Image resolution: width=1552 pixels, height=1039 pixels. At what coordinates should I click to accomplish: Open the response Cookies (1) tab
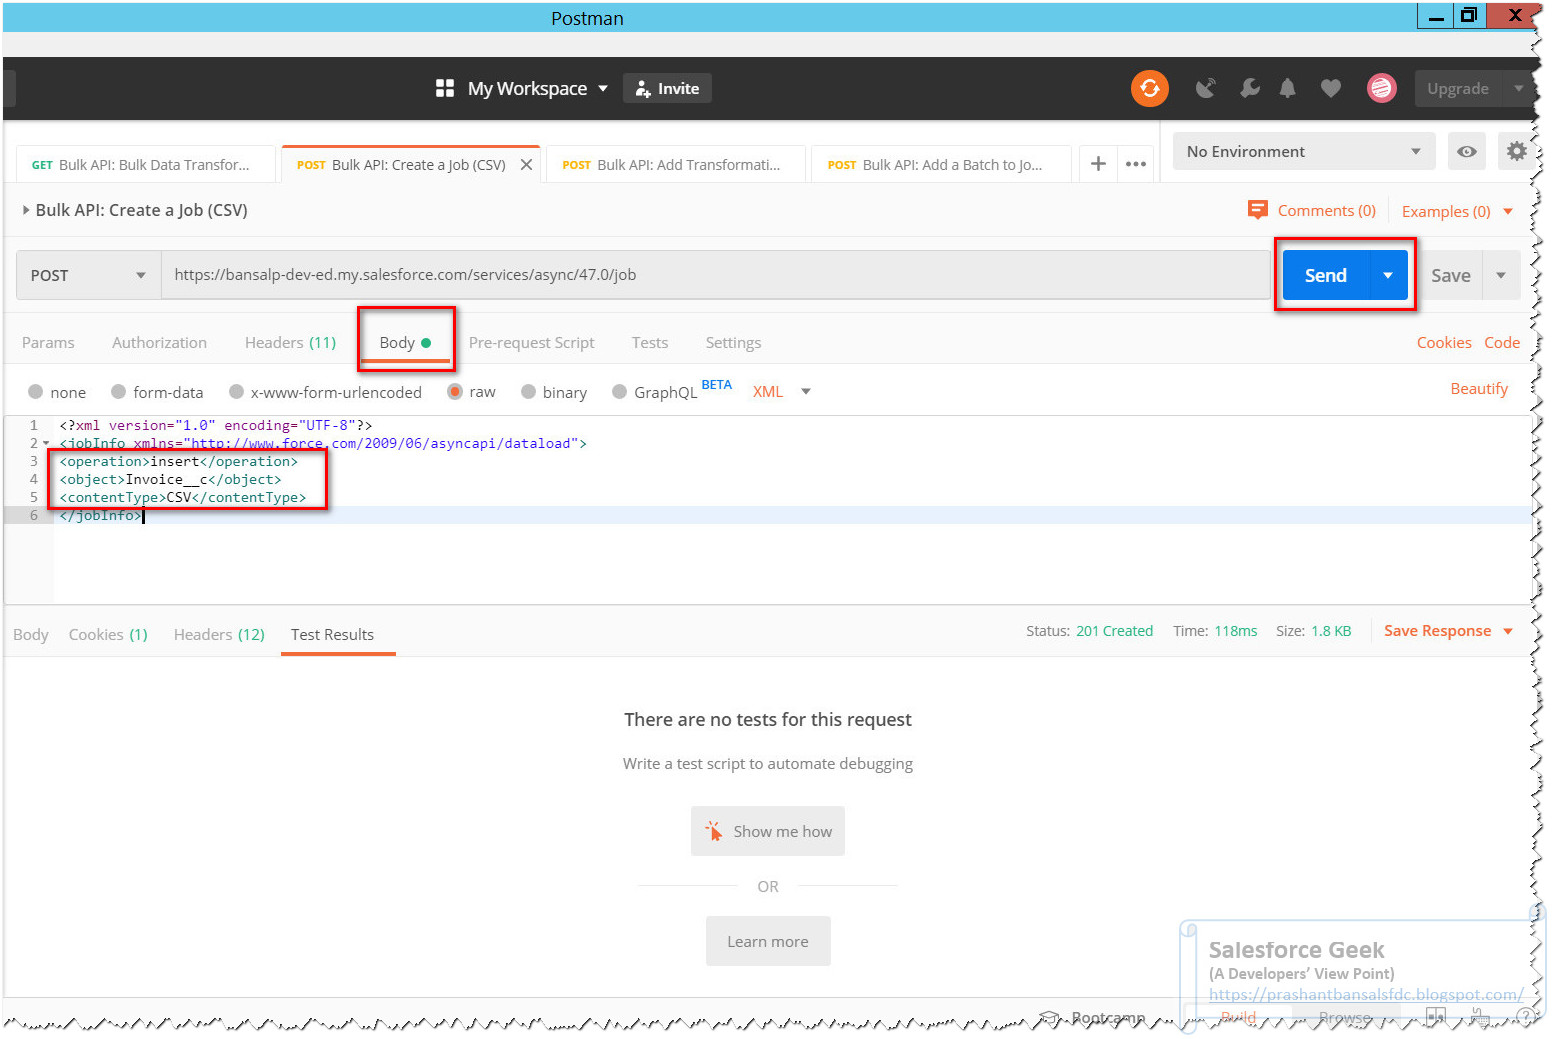[x=108, y=635]
